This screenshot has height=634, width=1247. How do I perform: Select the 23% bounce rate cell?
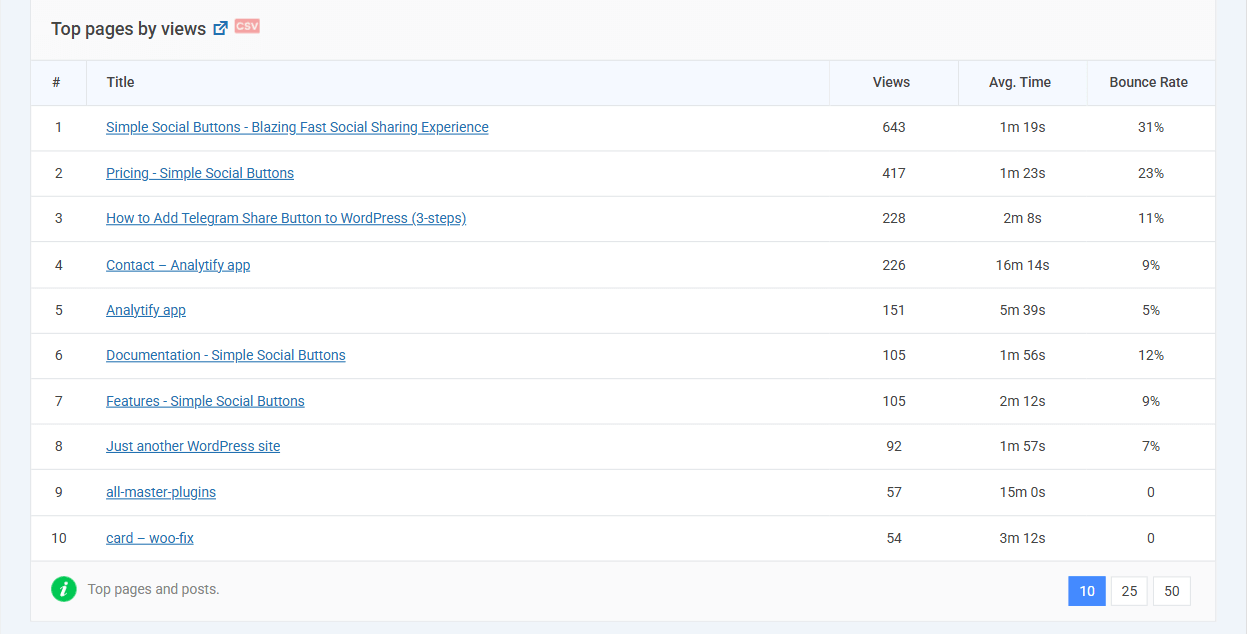coord(1151,174)
